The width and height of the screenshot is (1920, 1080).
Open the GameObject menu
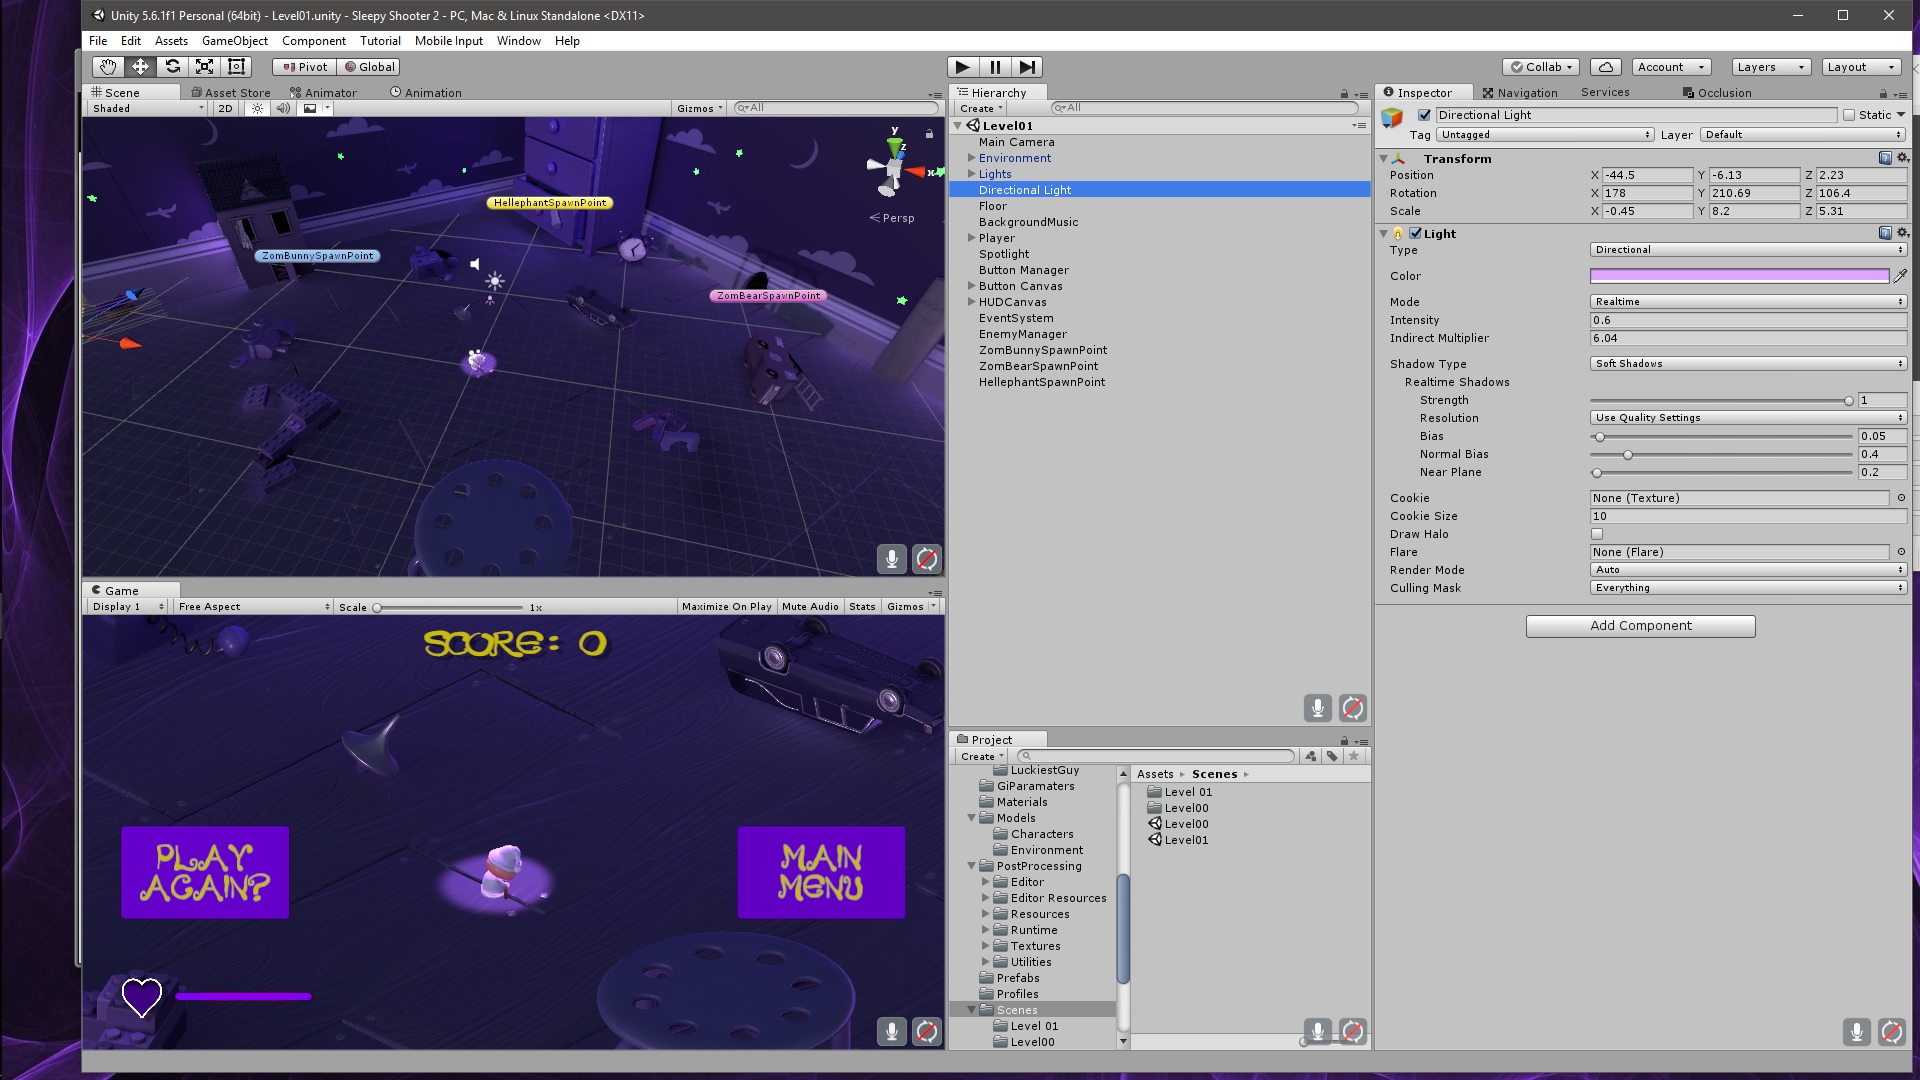235,41
